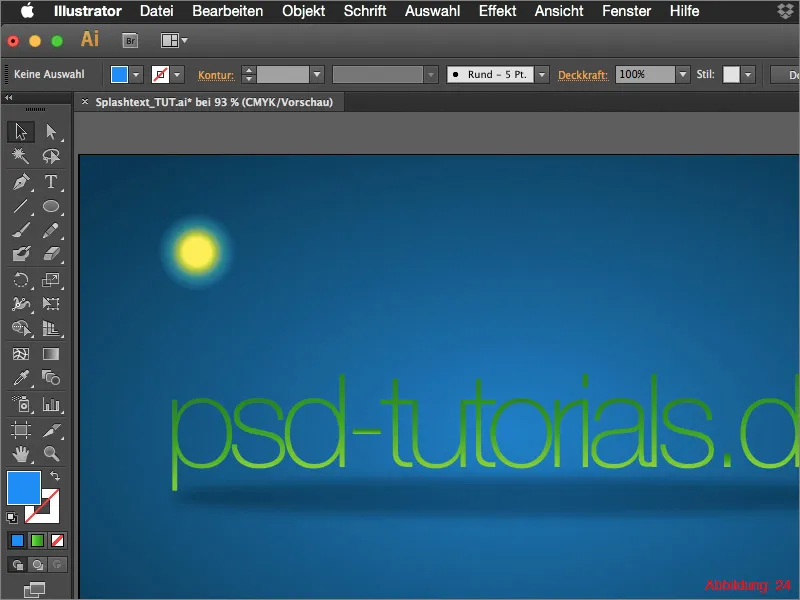Screen dimensions: 800x600
Task: Click the large blue fill swatch in toolbar
Action: [24, 488]
